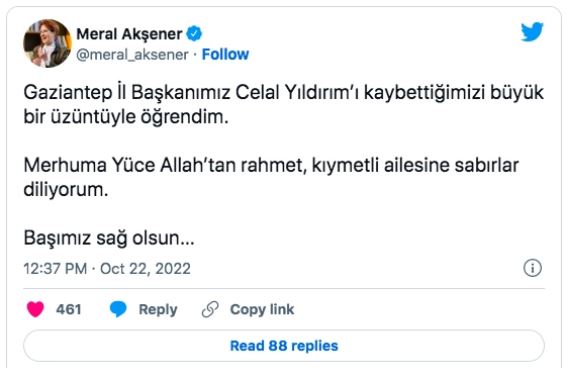Select the Reply label
The image size is (571, 368).
[x=158, y=309]
